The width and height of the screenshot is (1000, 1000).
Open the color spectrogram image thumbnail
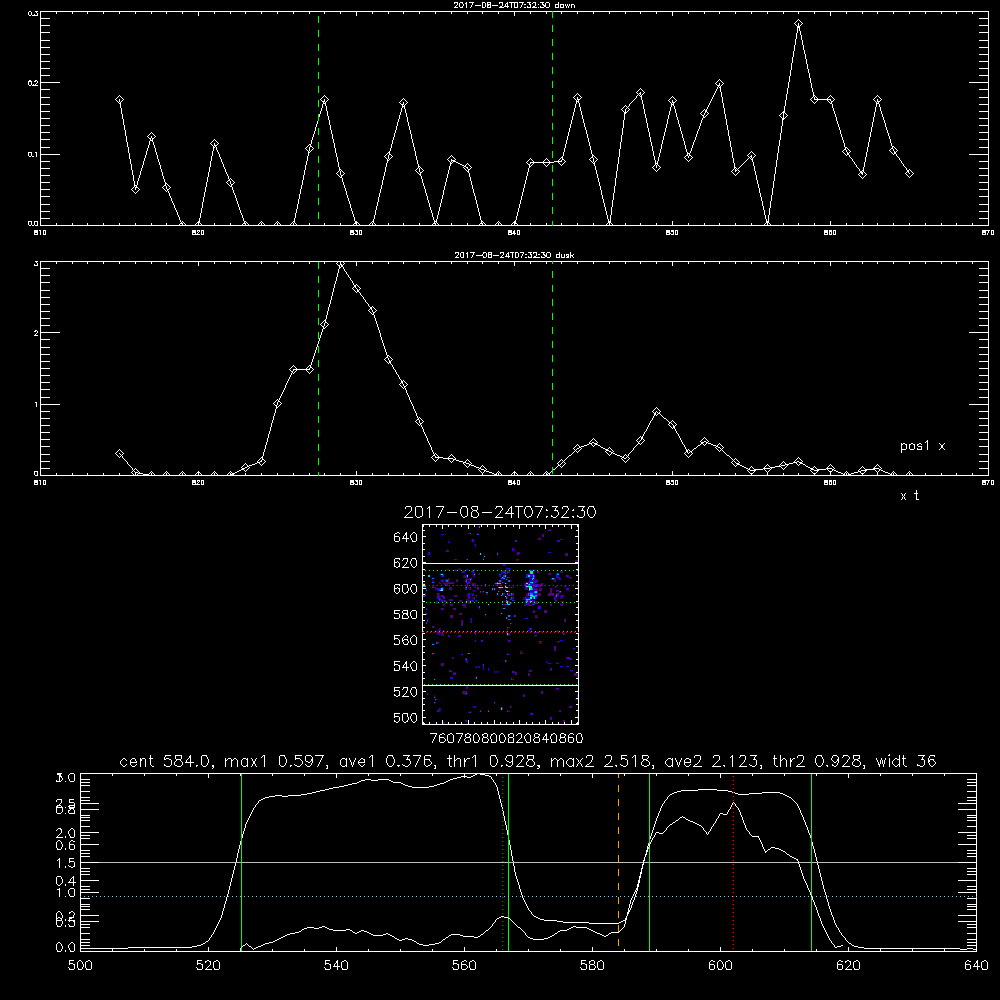[500, 624]
